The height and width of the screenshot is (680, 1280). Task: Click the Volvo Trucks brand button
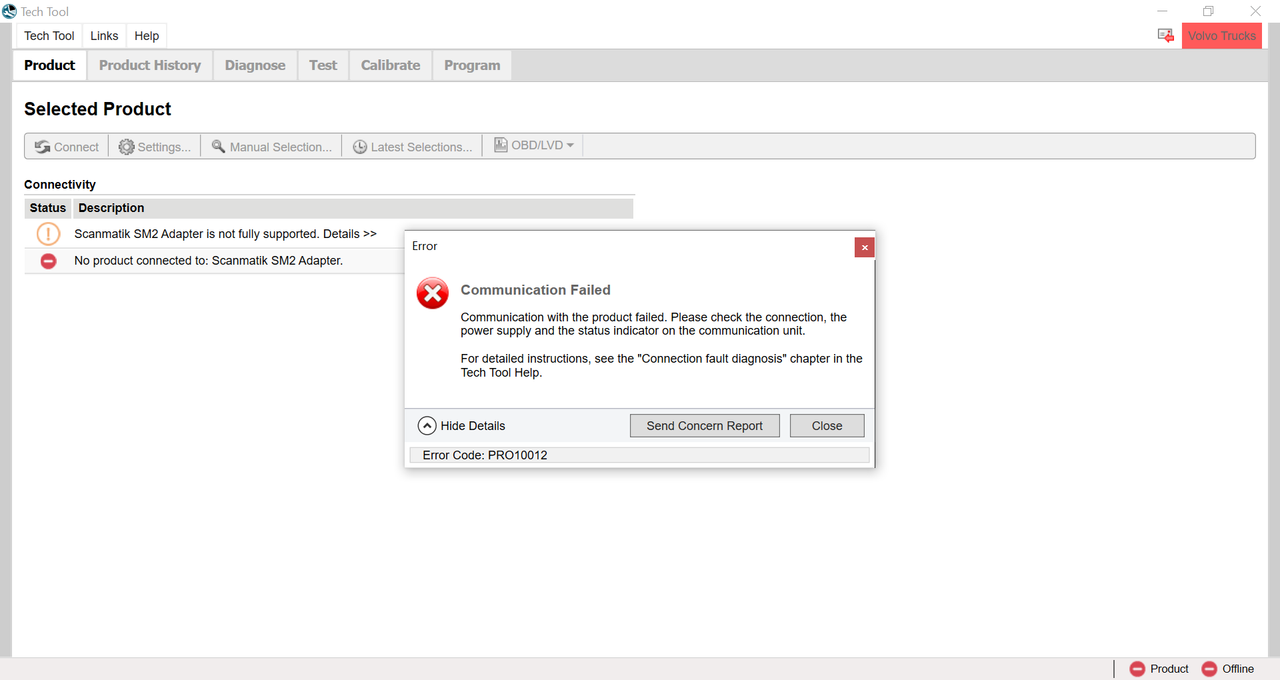tap(1222, 36)
